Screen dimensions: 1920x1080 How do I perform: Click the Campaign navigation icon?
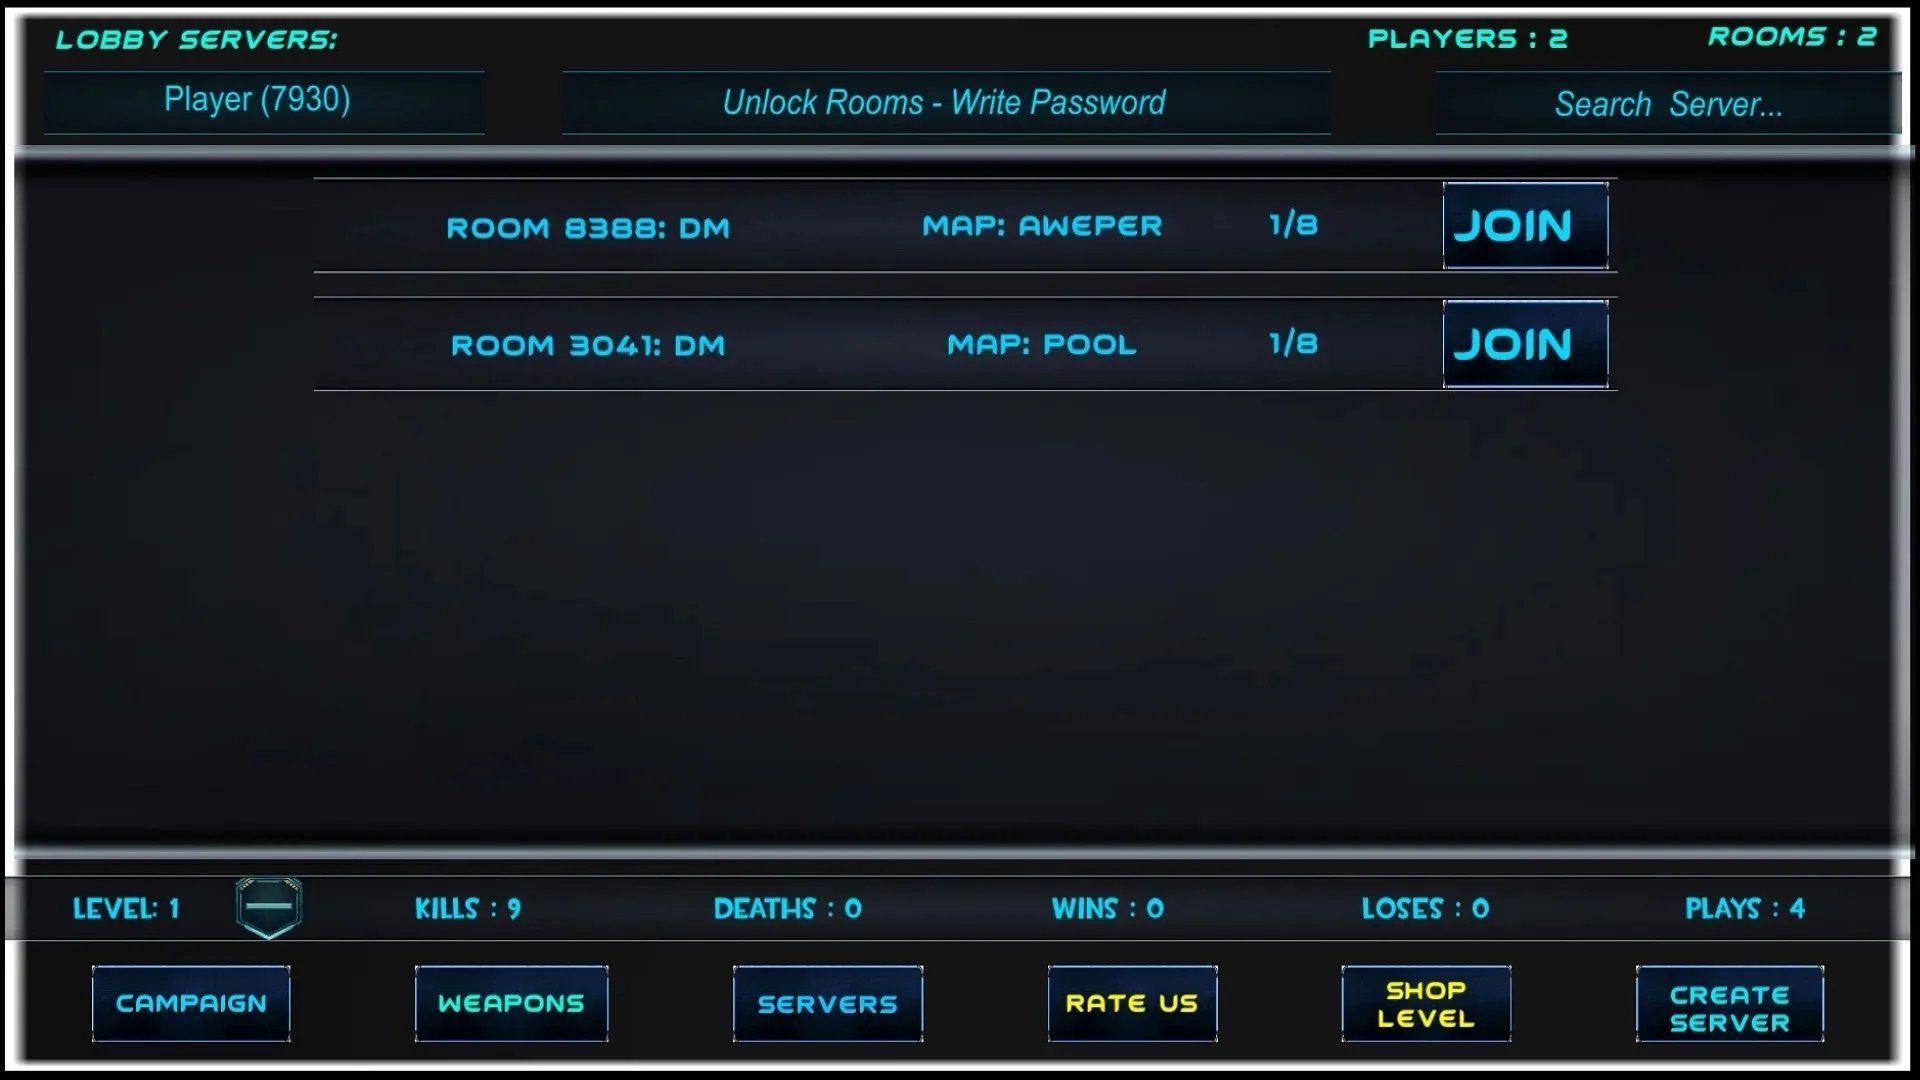click(191, 1004)
